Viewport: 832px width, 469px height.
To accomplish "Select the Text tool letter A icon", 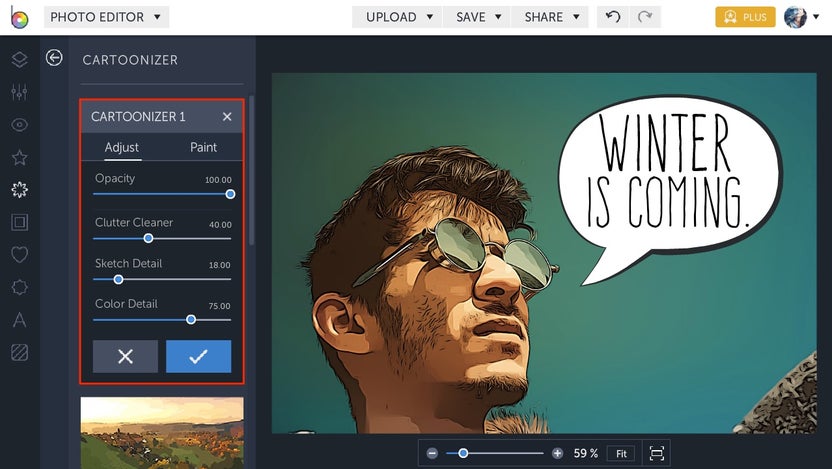I will (20, 320).
